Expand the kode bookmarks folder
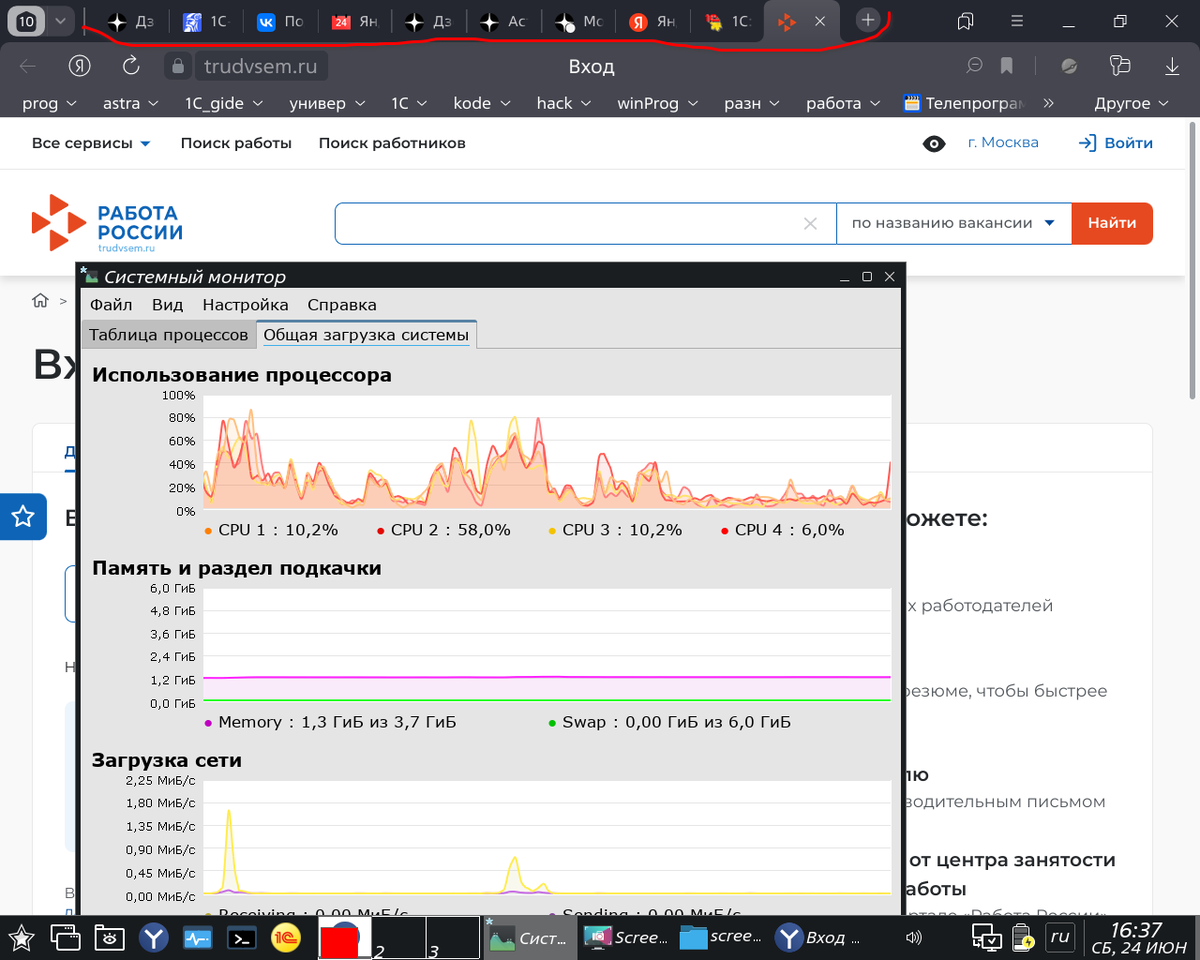The width and height of the screenshot is (1200, 960). click(482, 103)
